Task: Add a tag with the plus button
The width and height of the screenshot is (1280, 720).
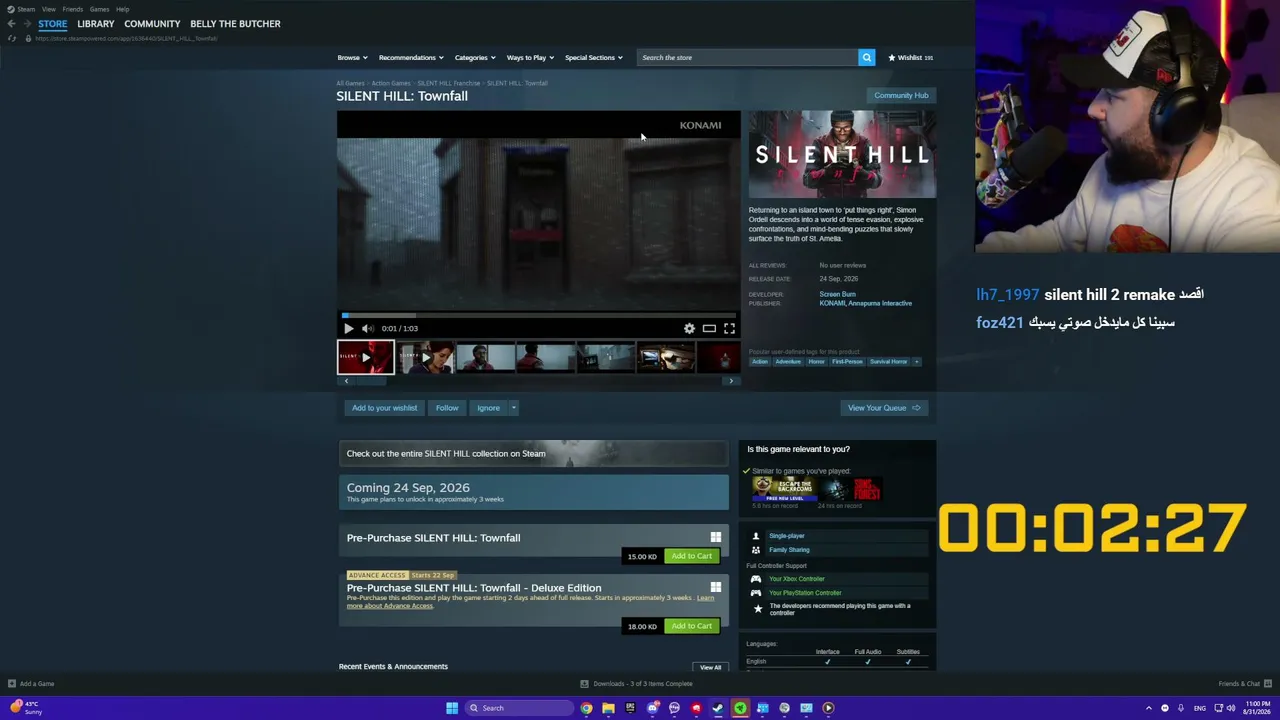Action: pyautogui.click(x=916, y=362)
